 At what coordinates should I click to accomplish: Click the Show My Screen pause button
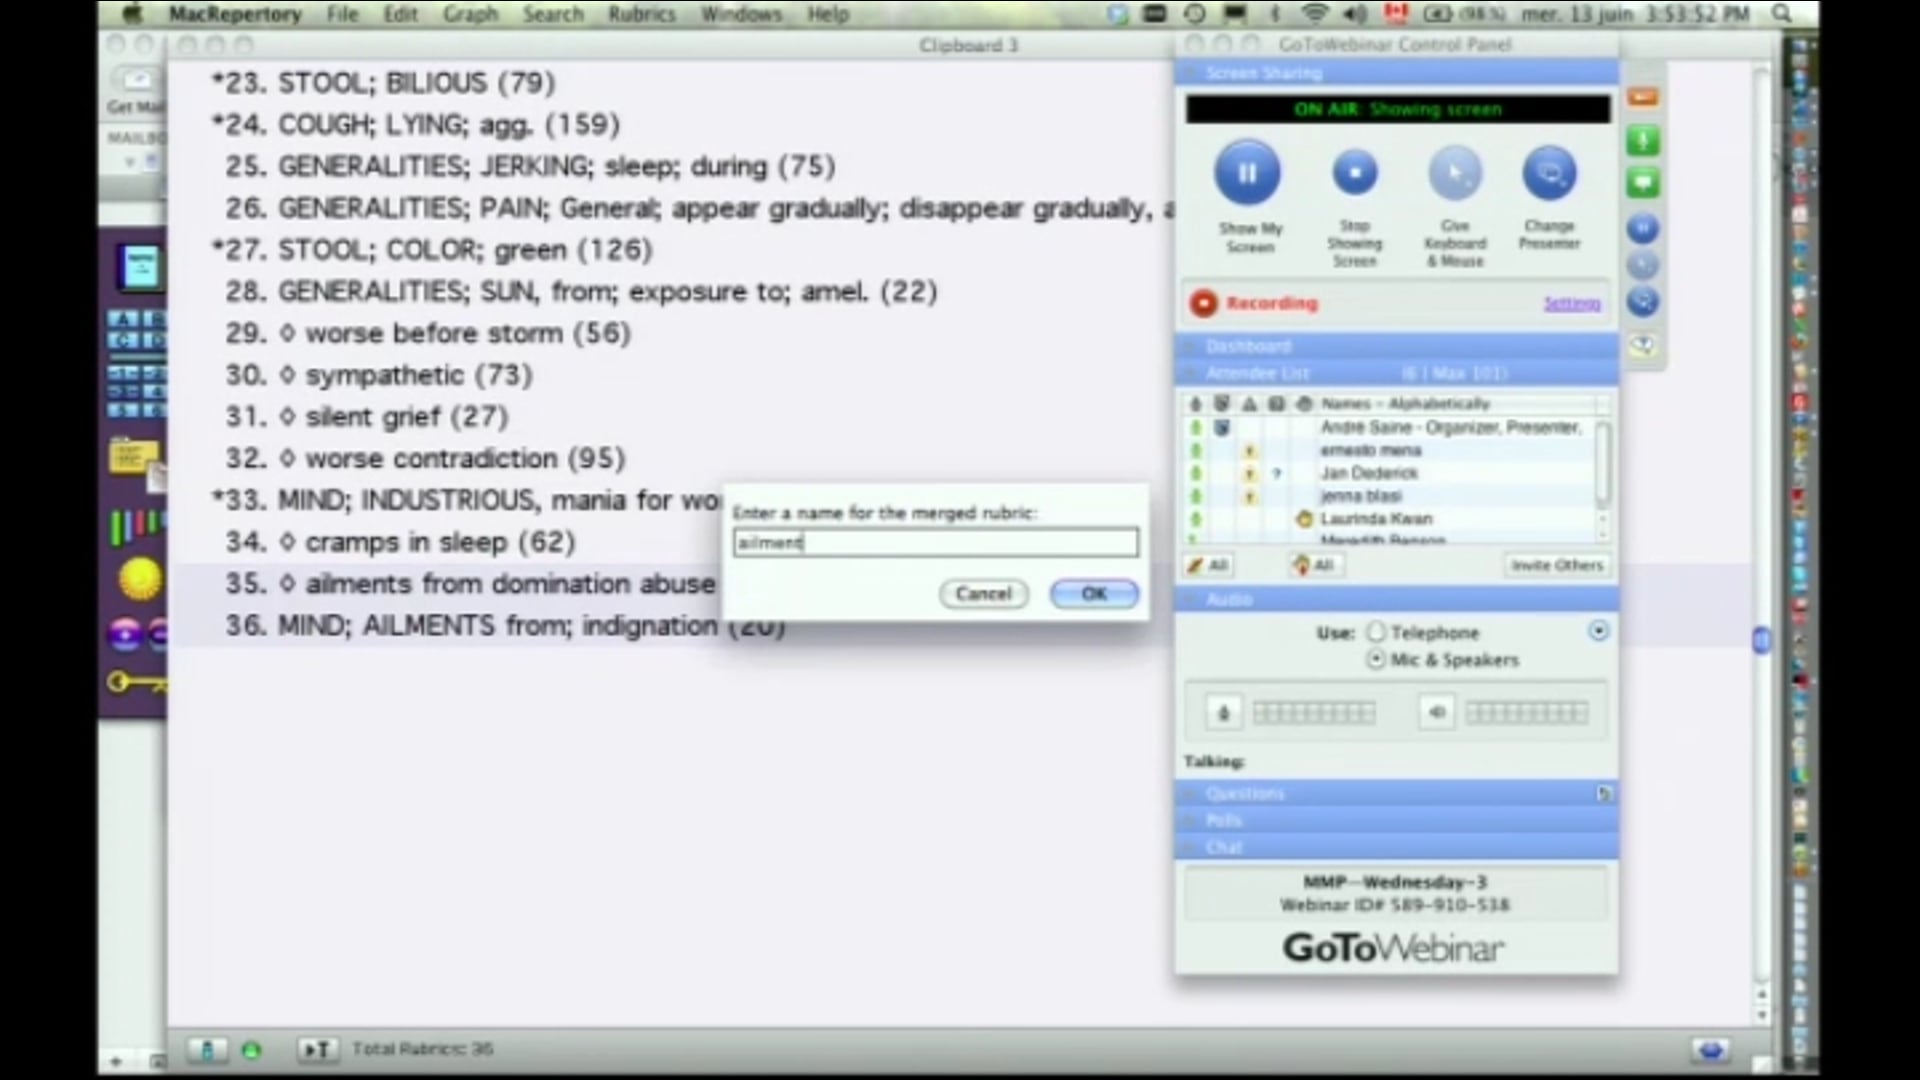tap(1247, 173)
